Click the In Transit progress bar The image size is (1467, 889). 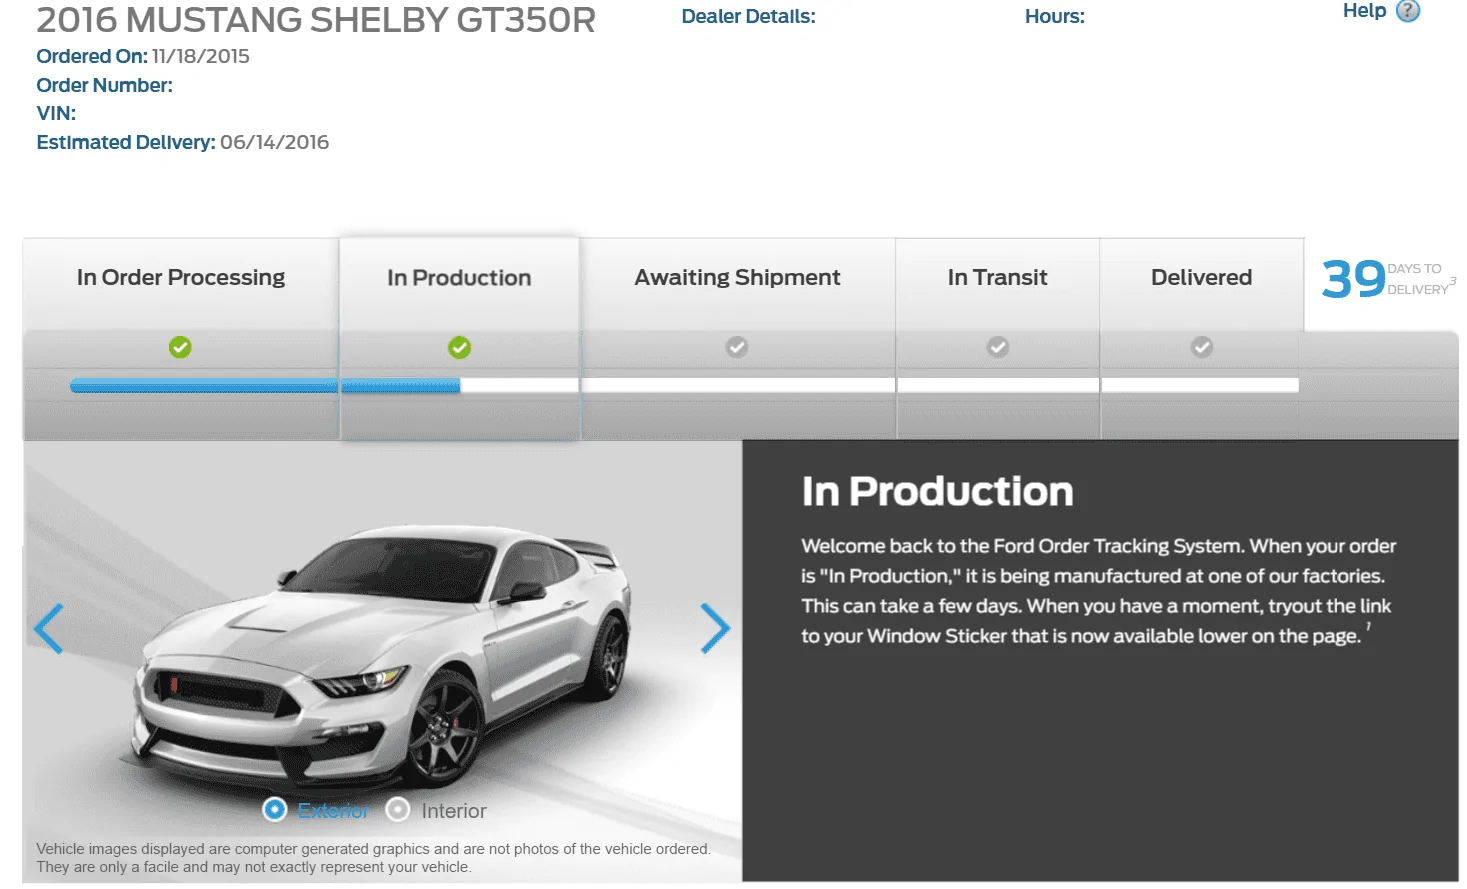998,386
